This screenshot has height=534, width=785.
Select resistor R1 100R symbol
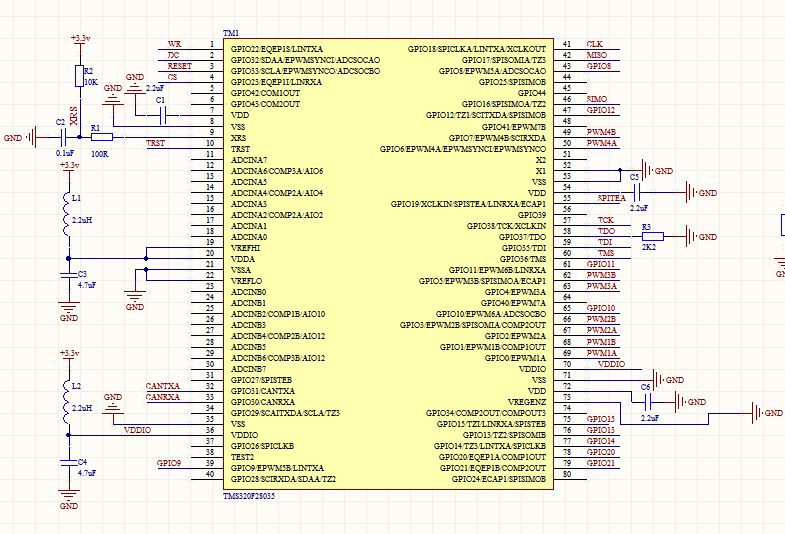tap(102, 137)
